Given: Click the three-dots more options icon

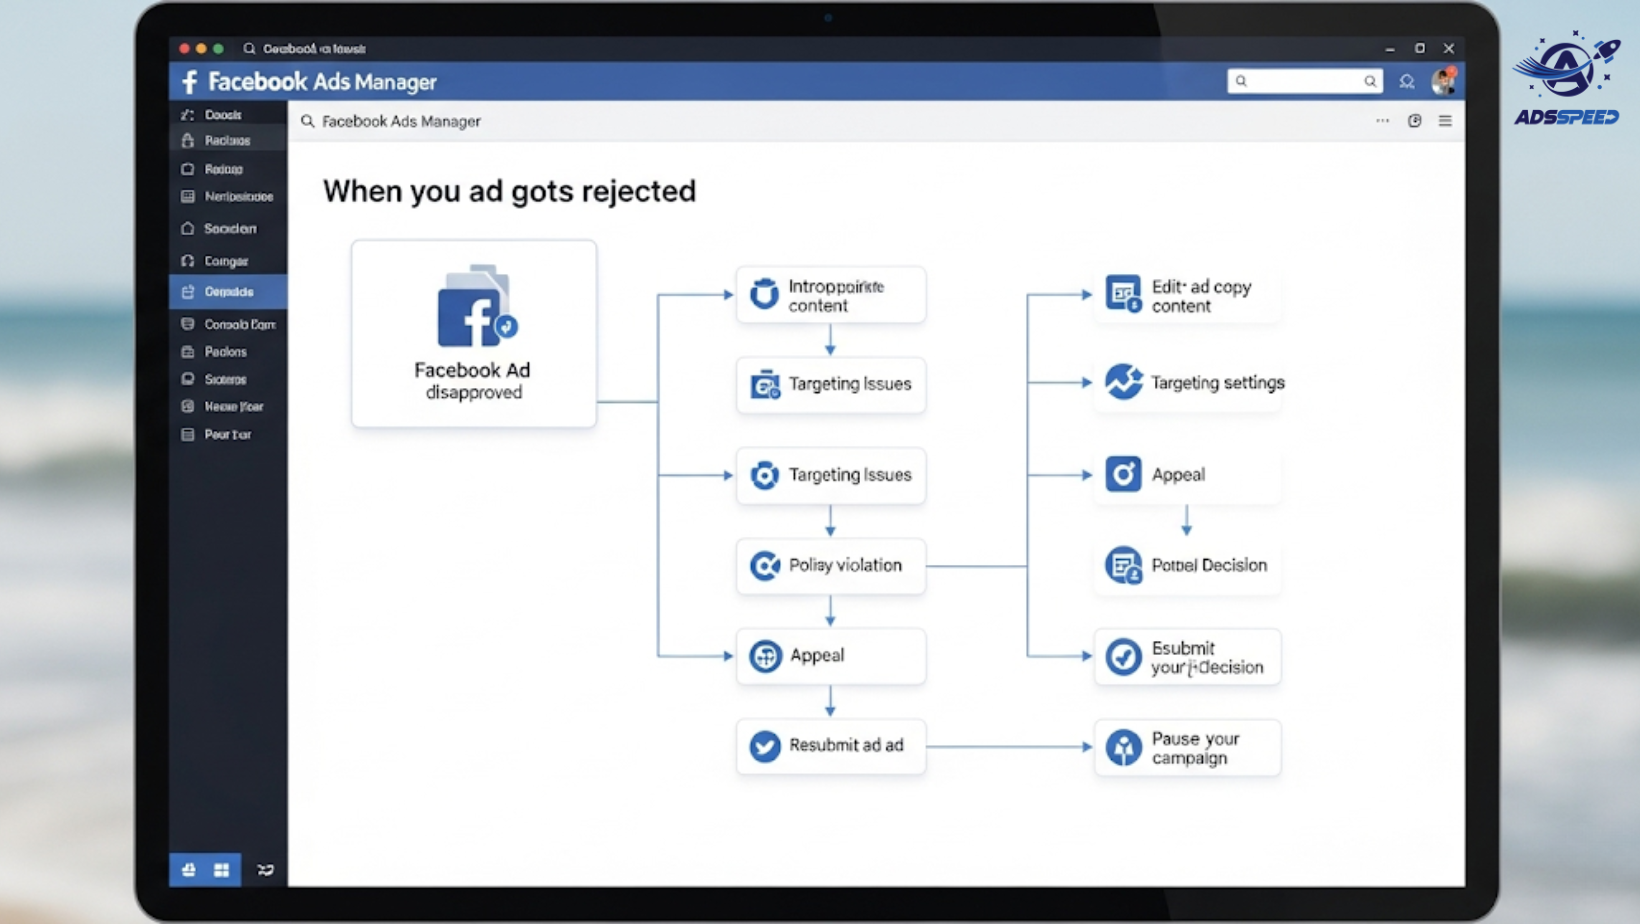Looking at the screenshot, I should tap(1382, 121).
